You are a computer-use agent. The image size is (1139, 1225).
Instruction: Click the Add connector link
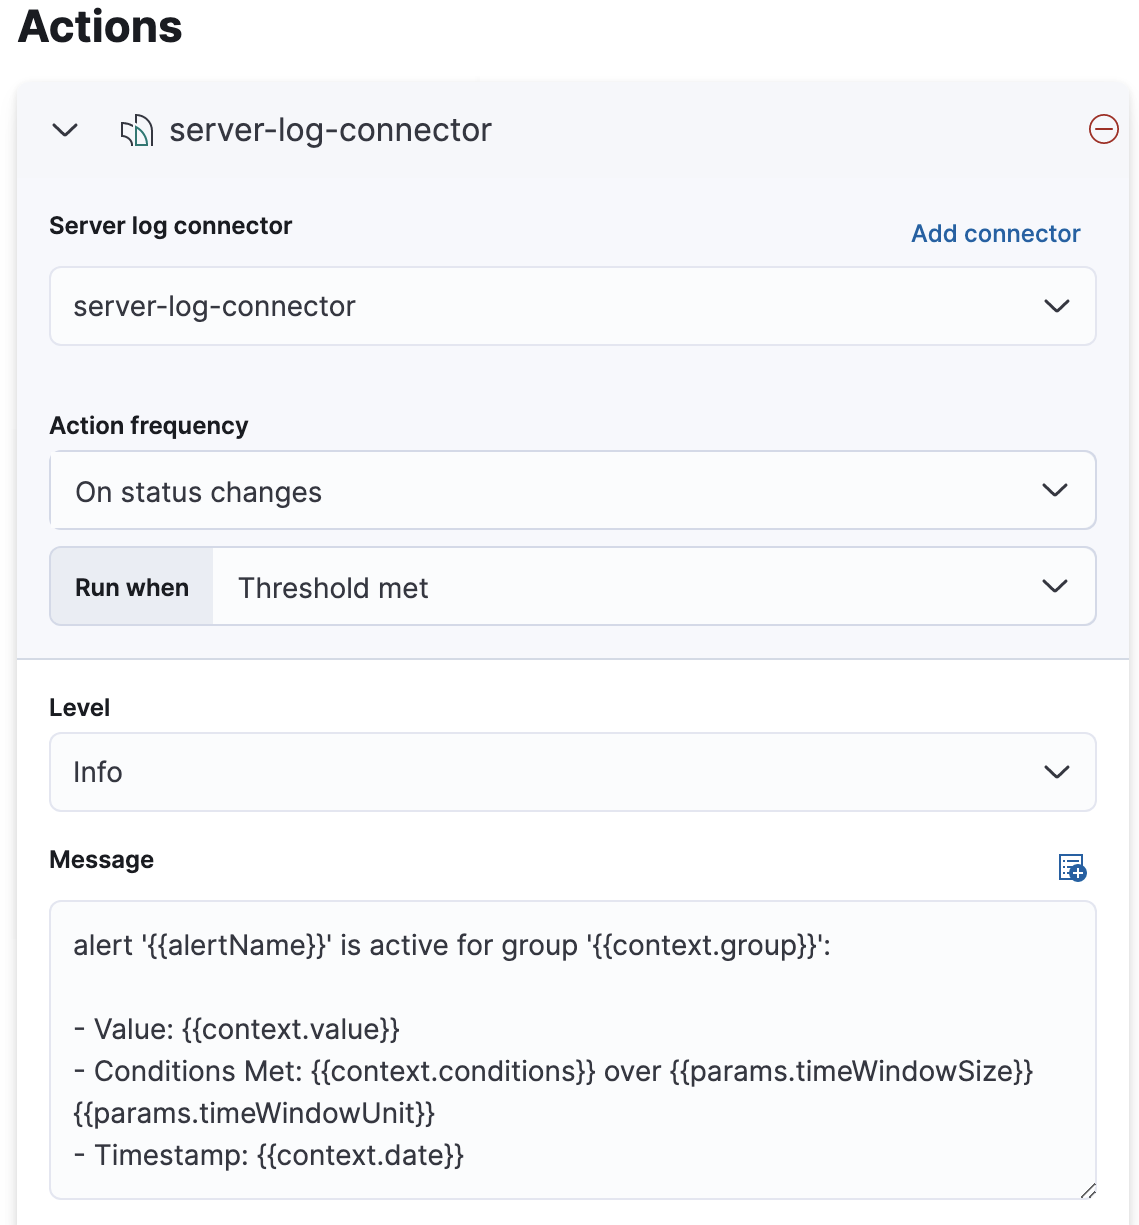[995, 233]
